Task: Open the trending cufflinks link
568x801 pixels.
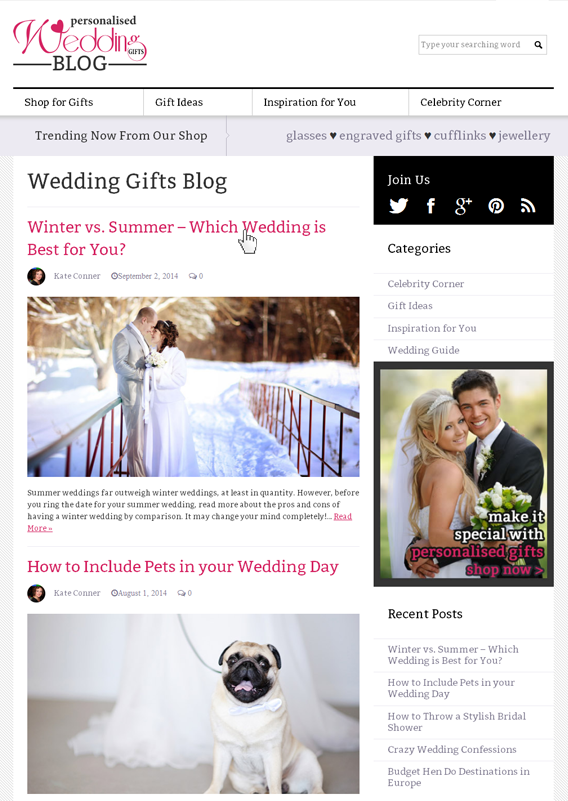Action: pos(460,135)
